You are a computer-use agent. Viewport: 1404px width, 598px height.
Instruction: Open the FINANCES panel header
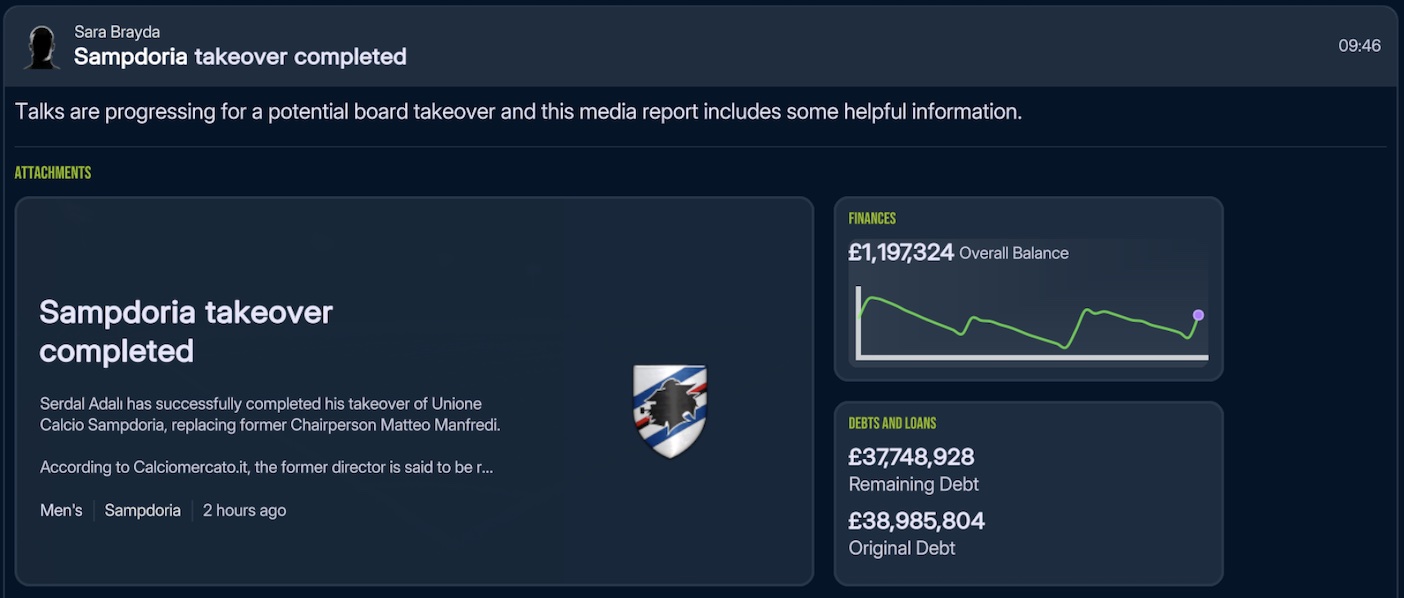tap(872, 218)
